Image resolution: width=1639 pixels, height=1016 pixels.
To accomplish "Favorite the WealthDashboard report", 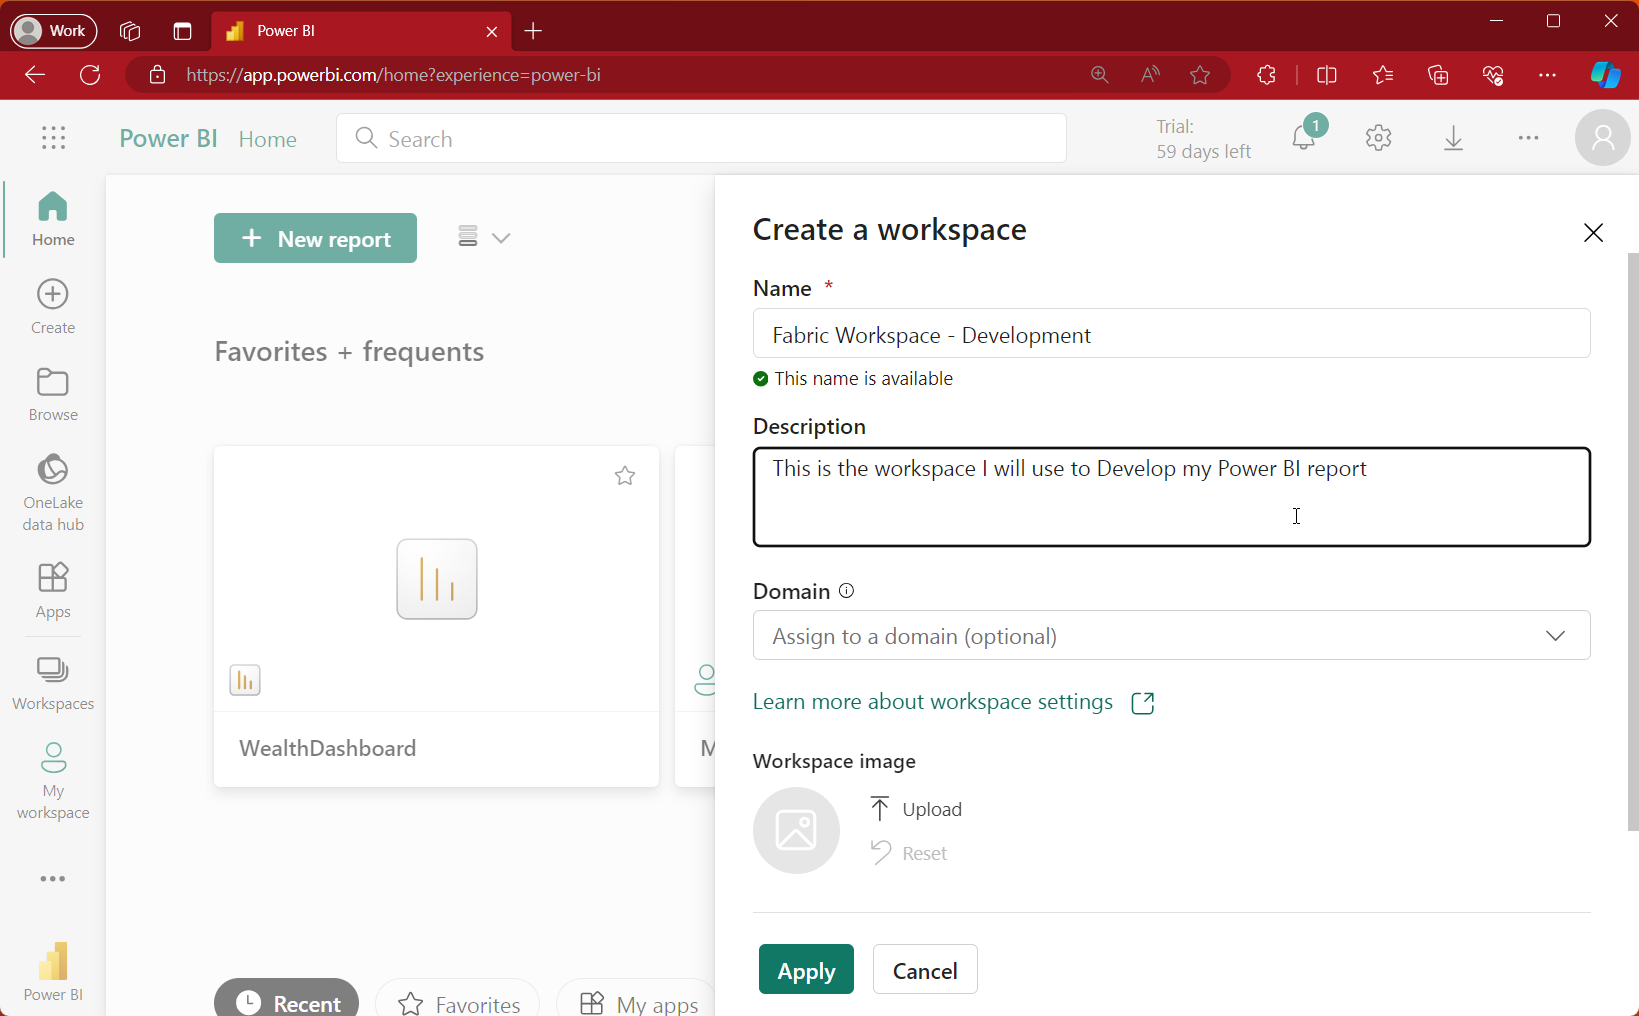I will tap(624, 475).
